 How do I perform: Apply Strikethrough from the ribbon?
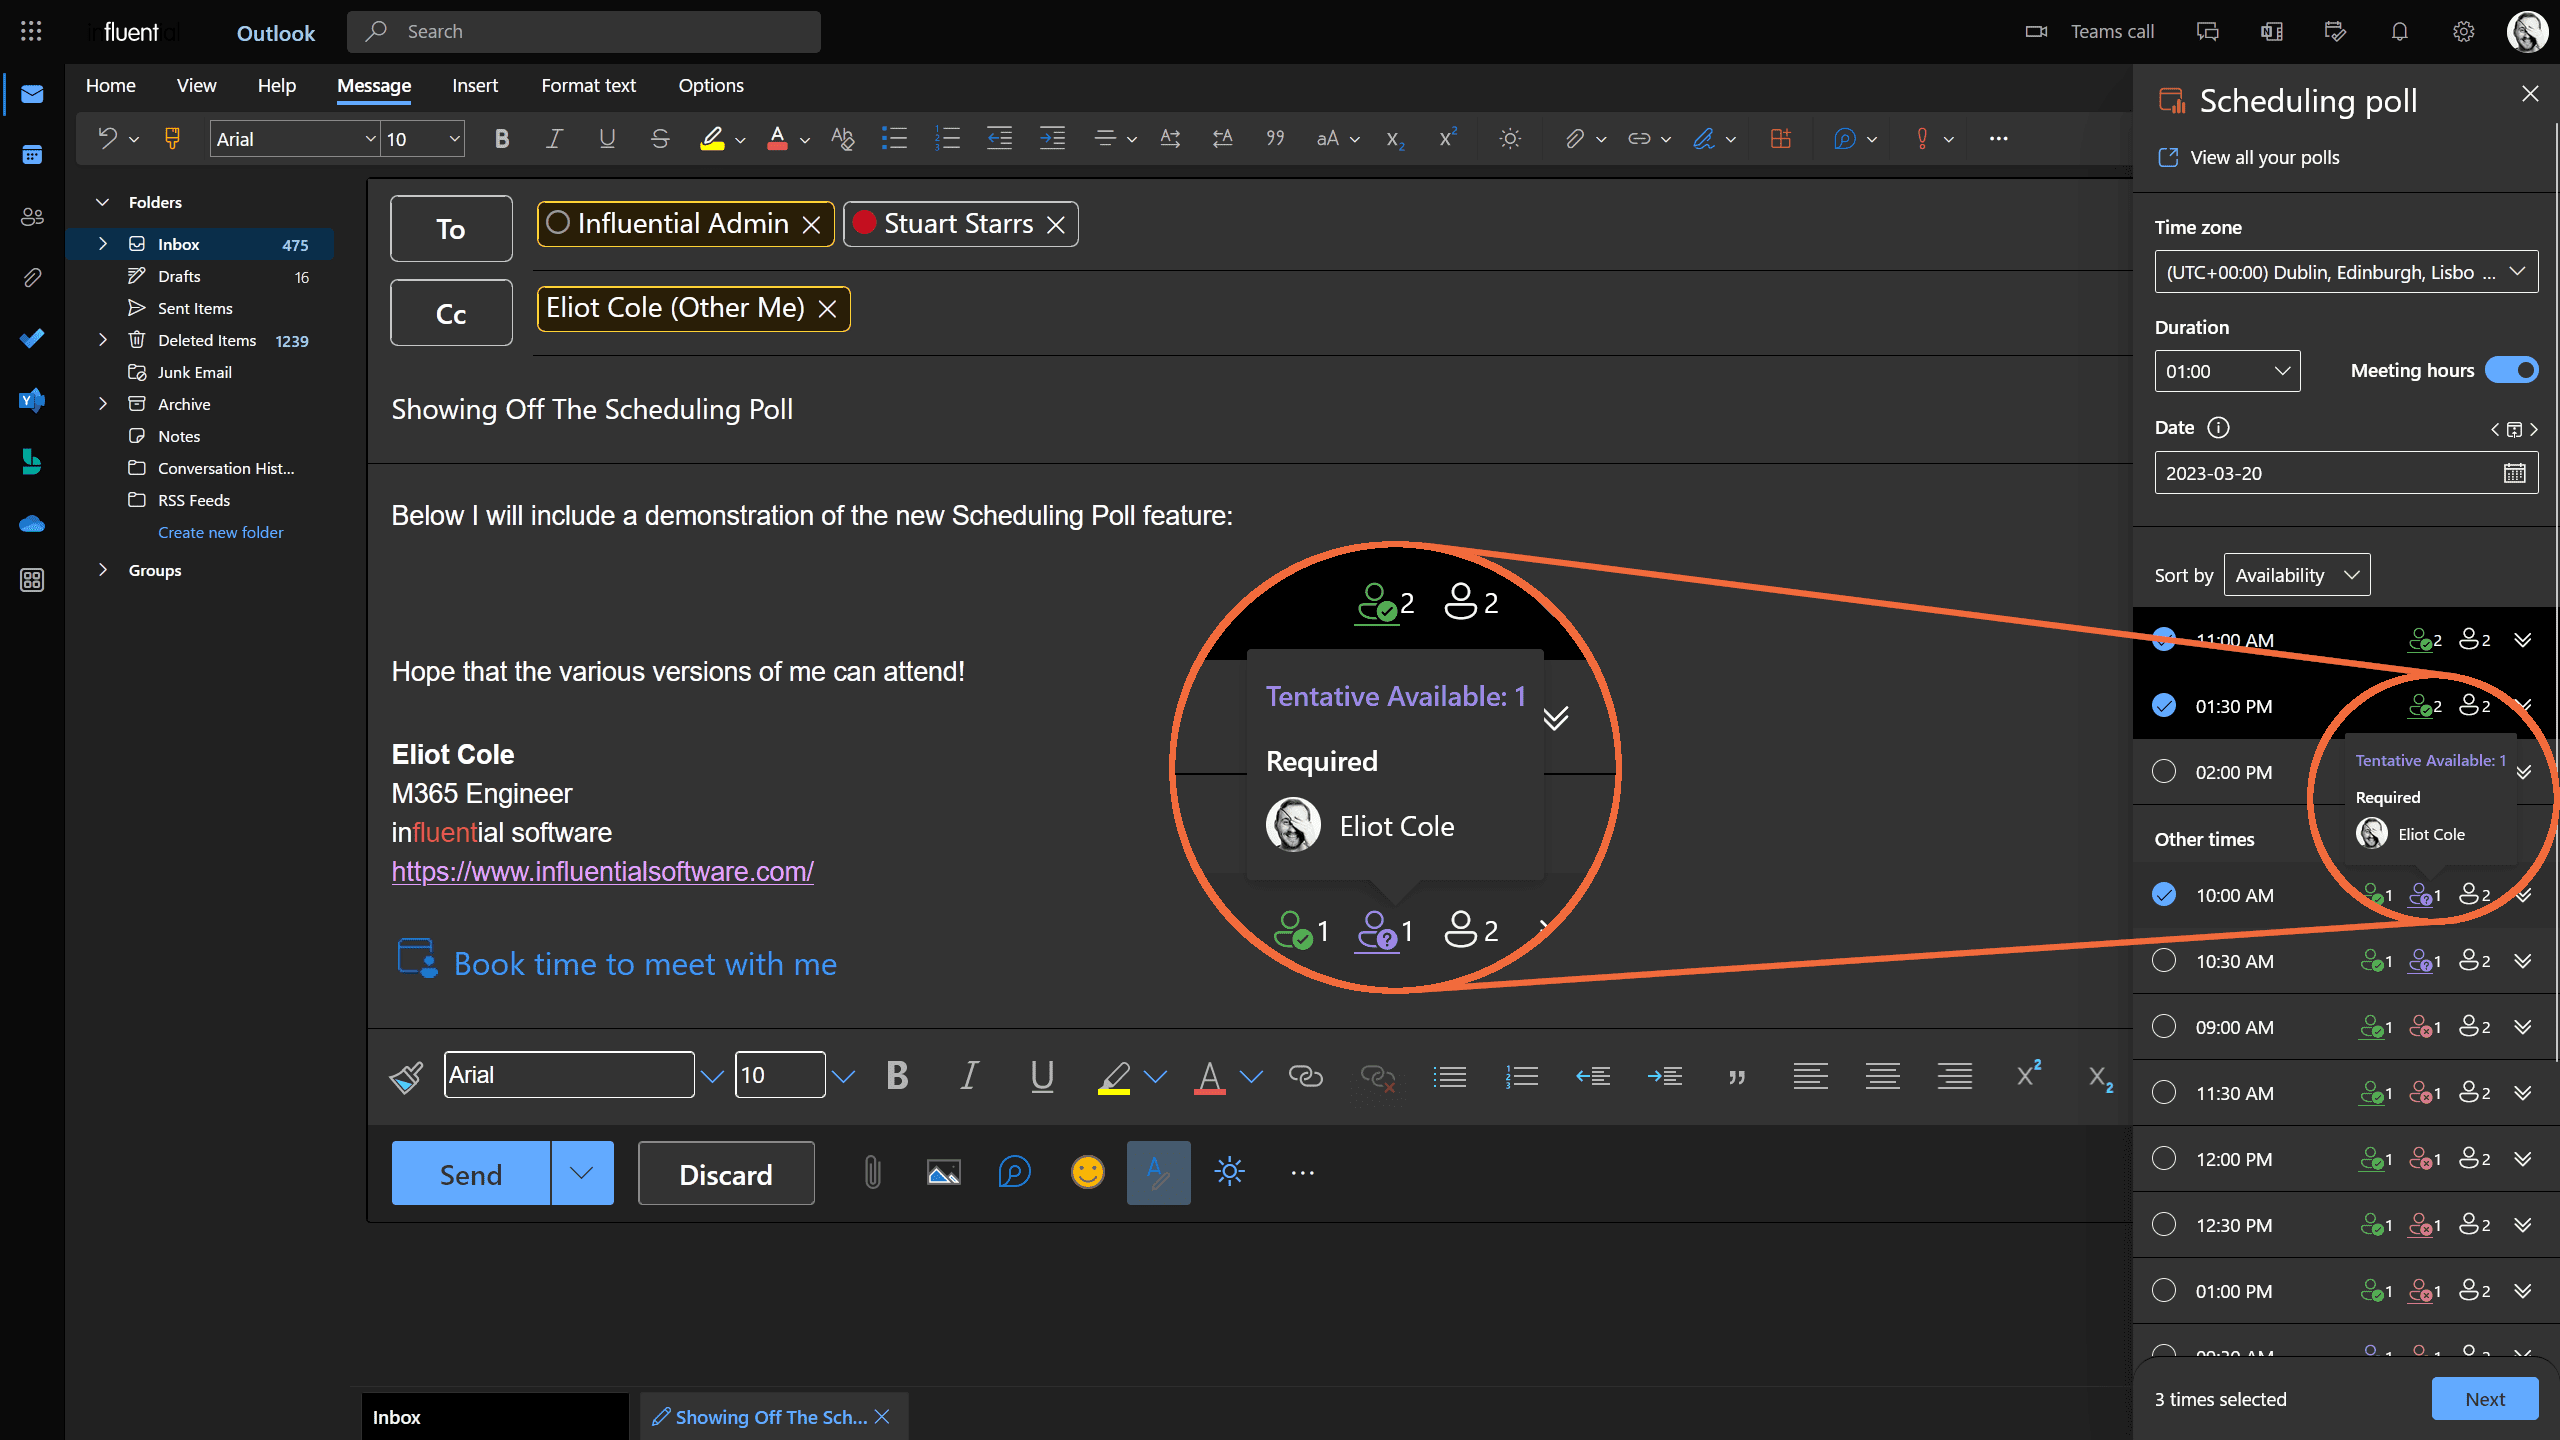[x=659, y=139]
